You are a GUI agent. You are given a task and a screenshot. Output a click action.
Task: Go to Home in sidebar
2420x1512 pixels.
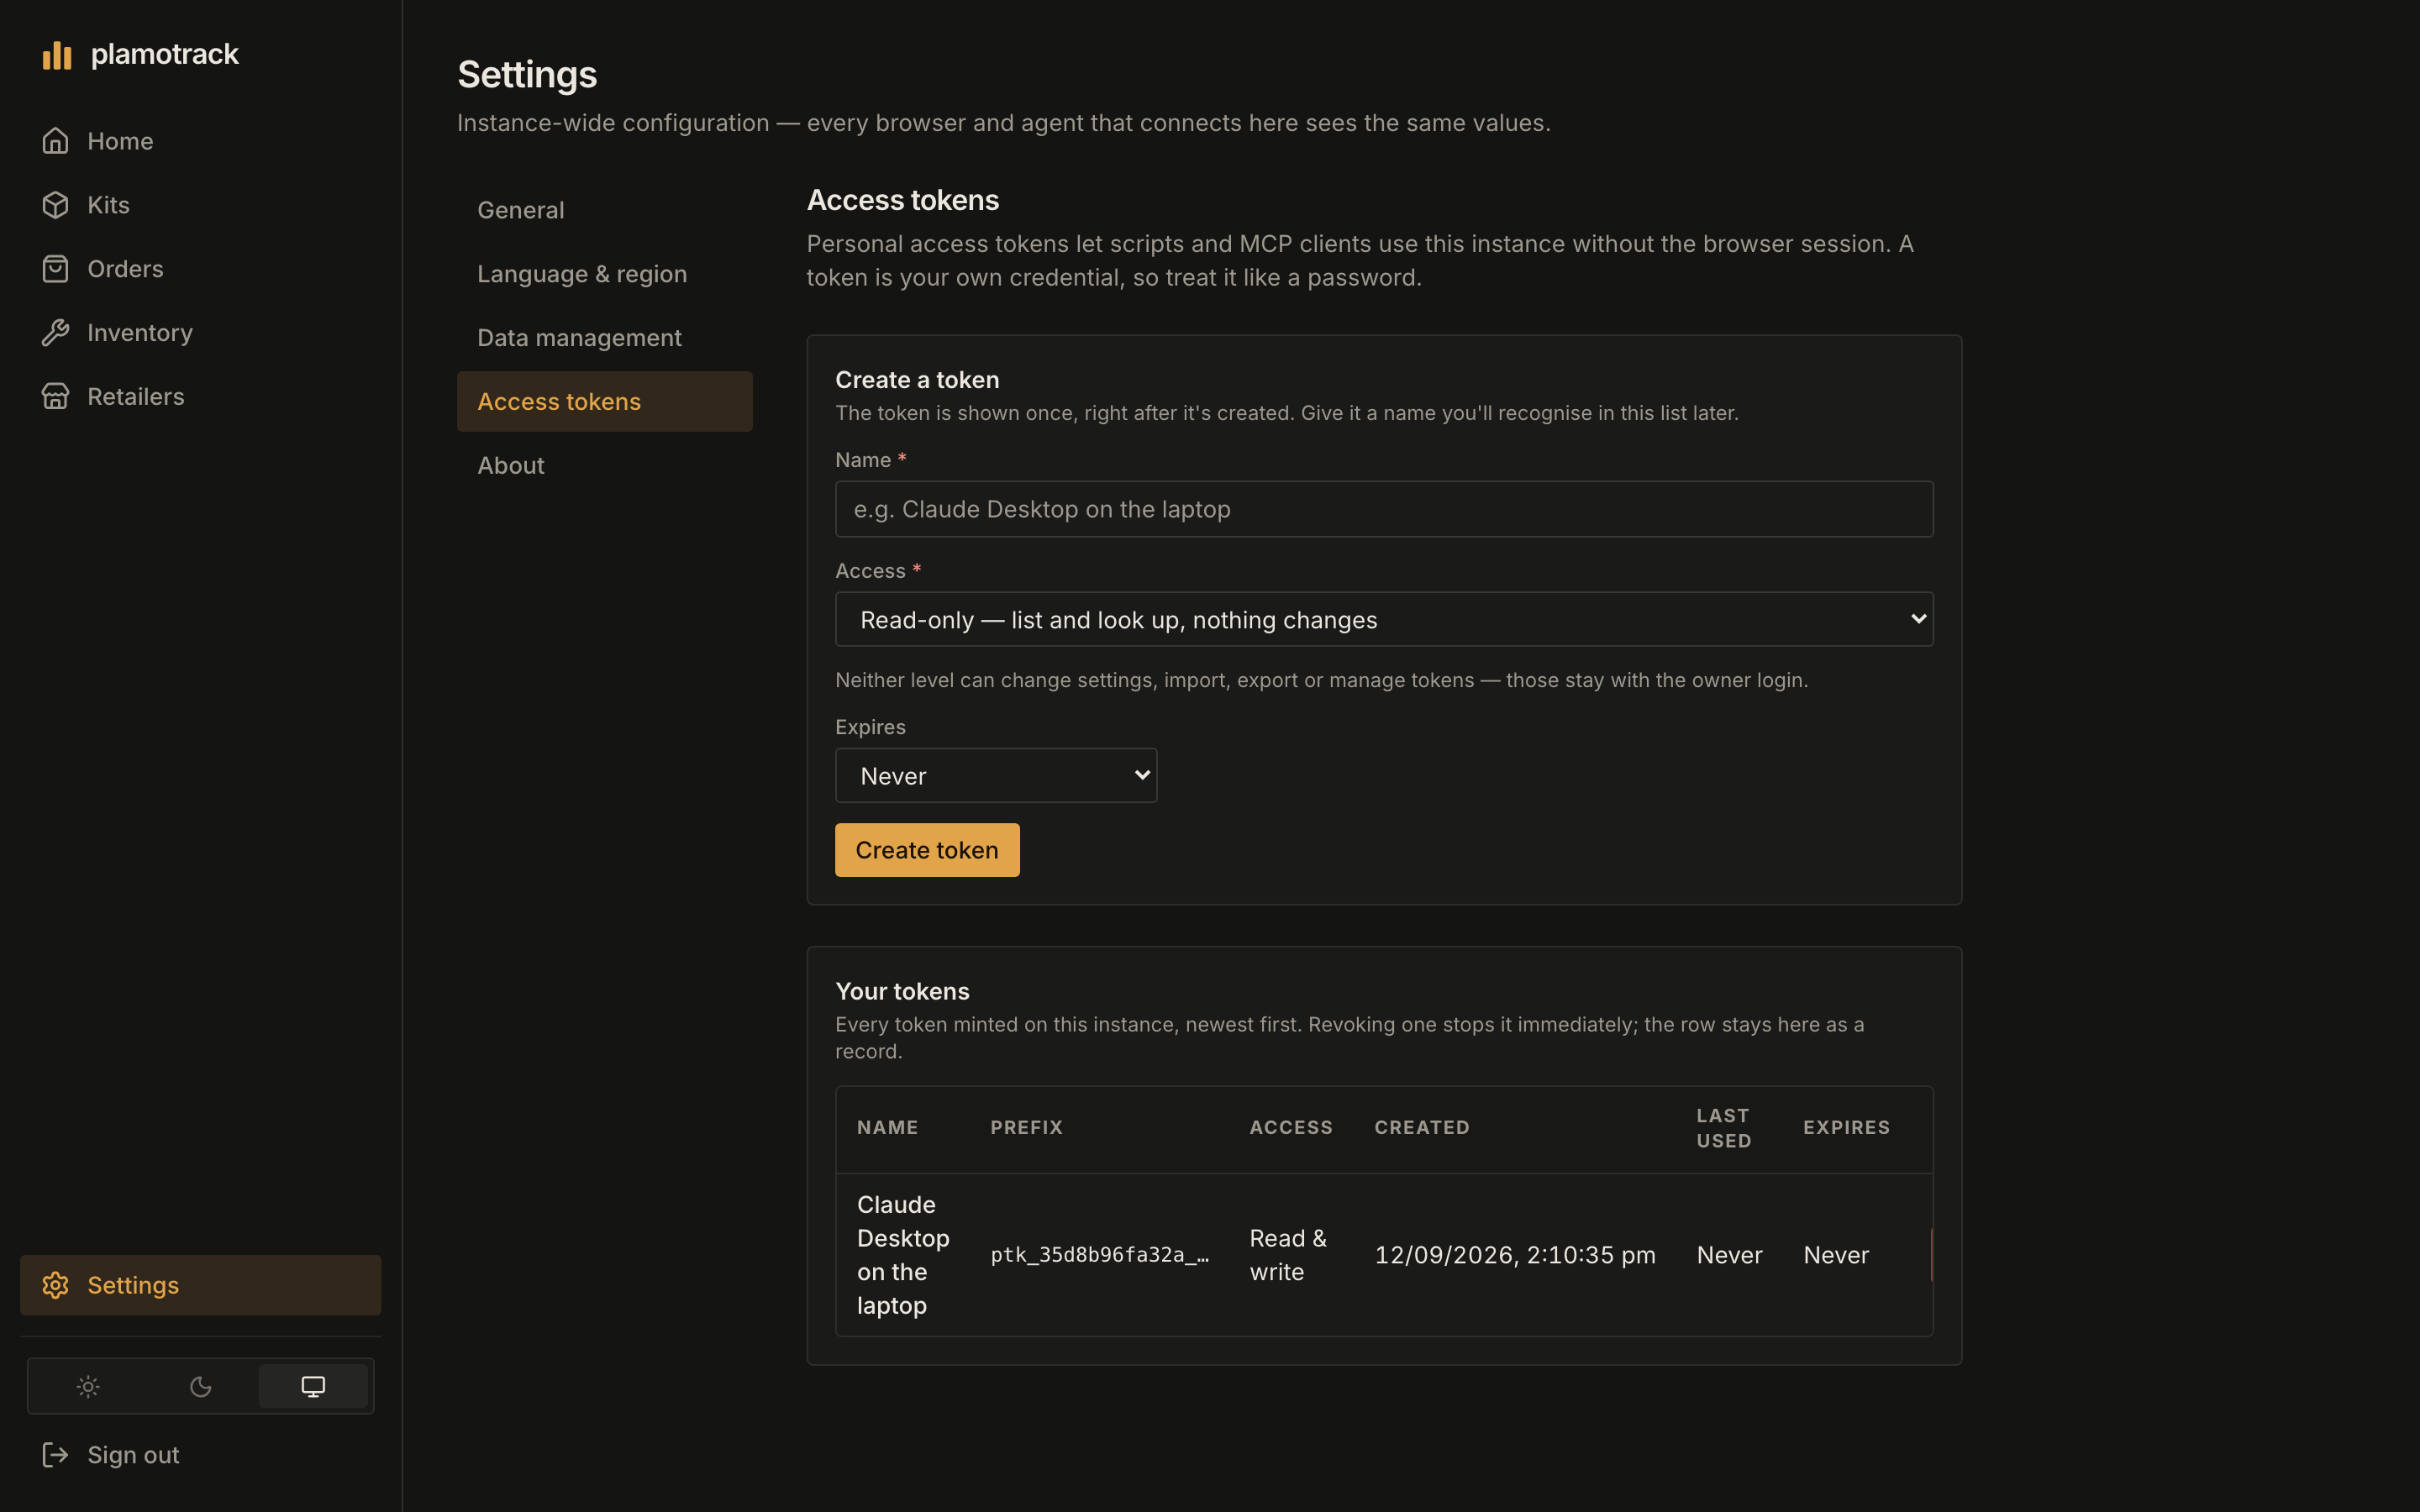coord(200,141)
